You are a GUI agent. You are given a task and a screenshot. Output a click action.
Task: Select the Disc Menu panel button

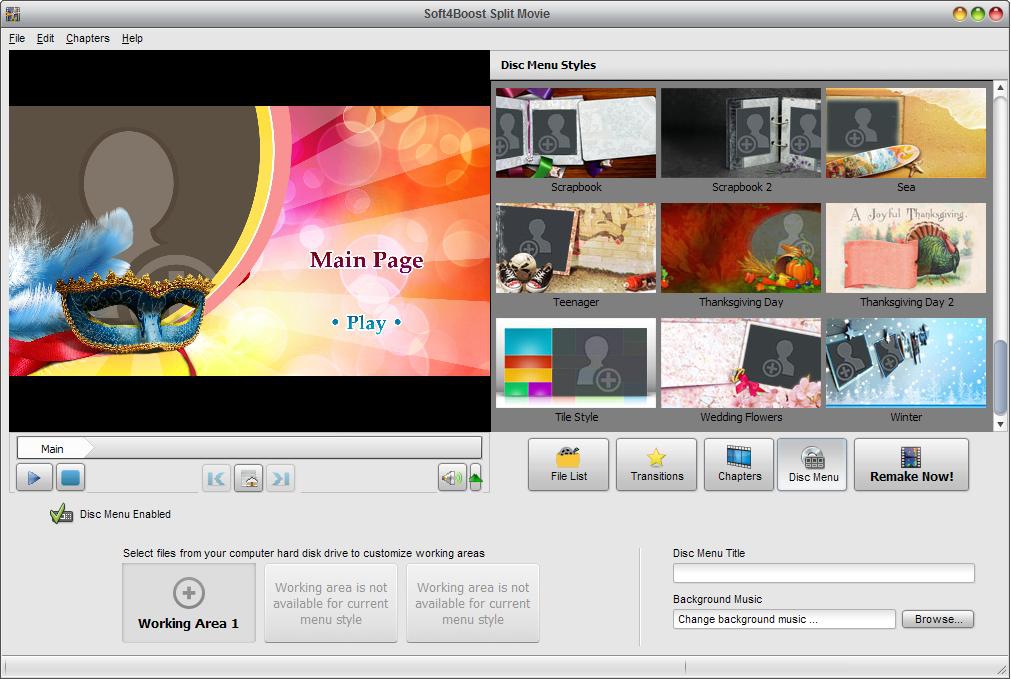point(812,465)
